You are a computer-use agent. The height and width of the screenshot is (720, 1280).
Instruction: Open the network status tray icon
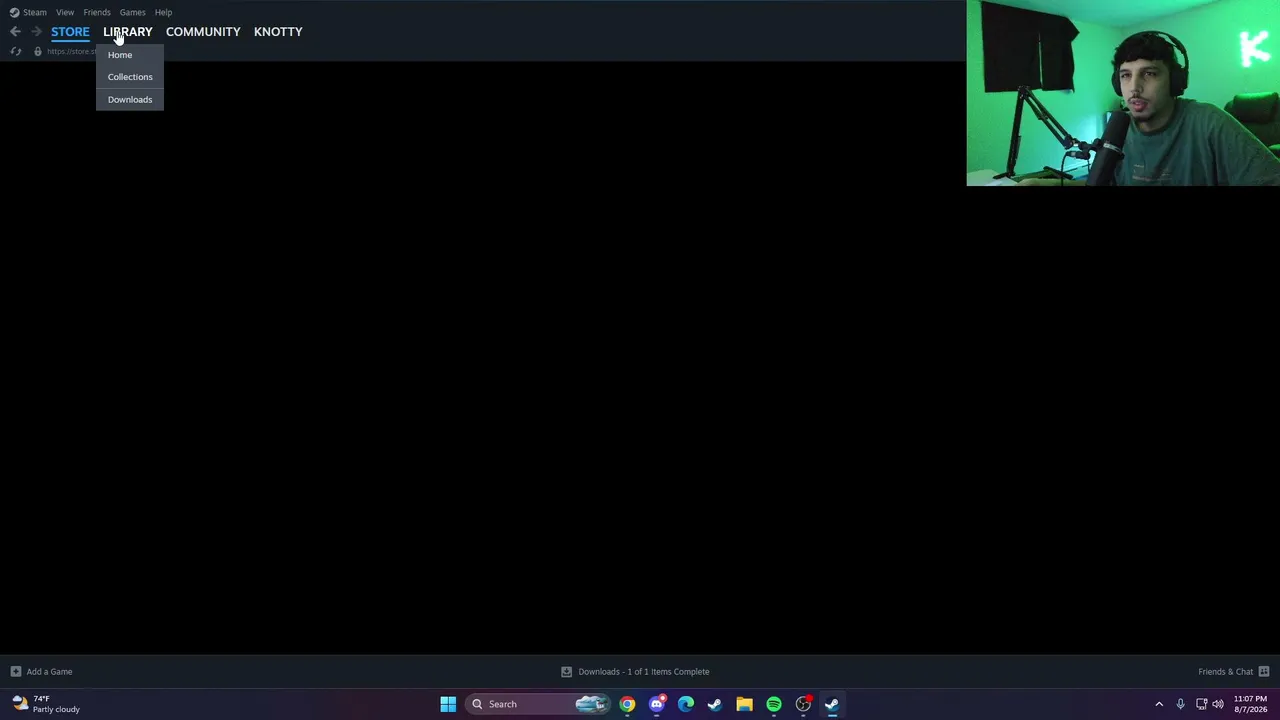[1201, 704]
